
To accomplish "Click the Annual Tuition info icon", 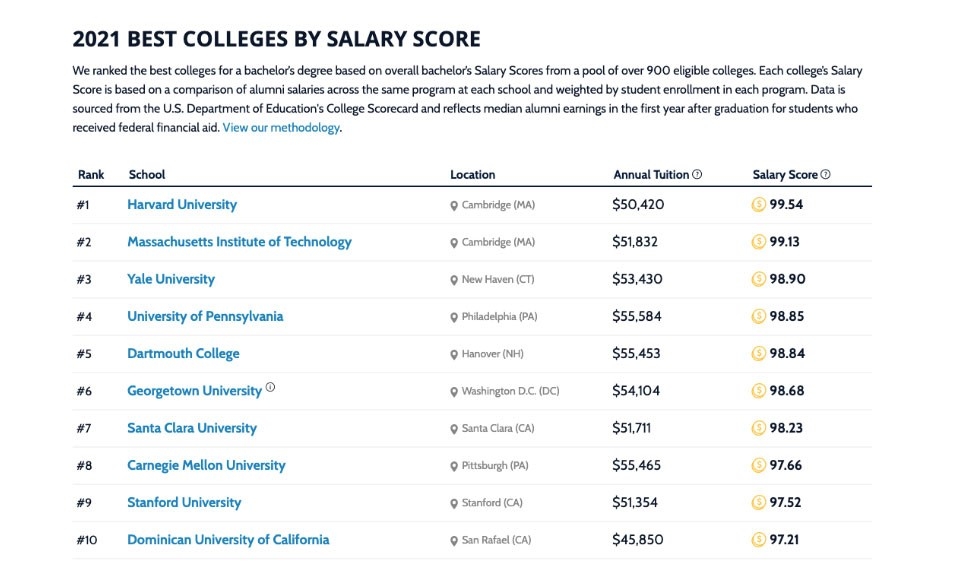I will tap(697, 175).
